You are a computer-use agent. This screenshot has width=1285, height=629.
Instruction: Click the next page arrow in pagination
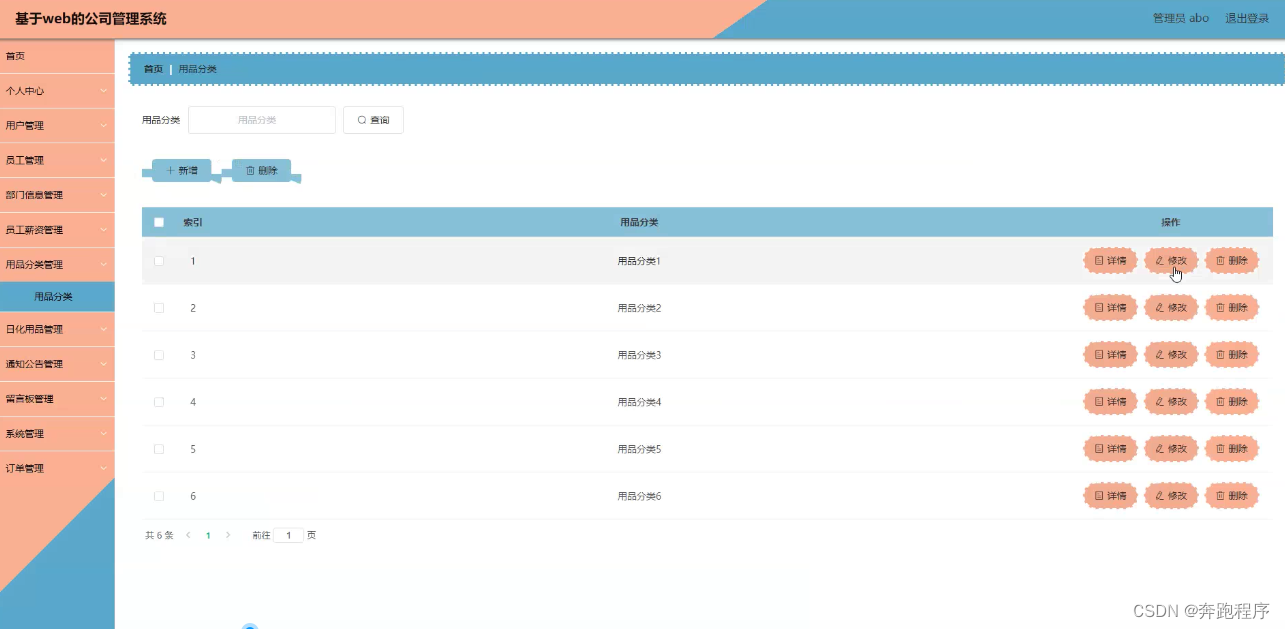point(227,535)
